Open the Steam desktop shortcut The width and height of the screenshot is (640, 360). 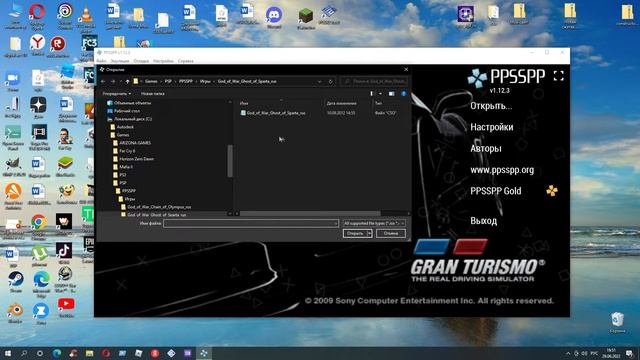pos(16,279)
